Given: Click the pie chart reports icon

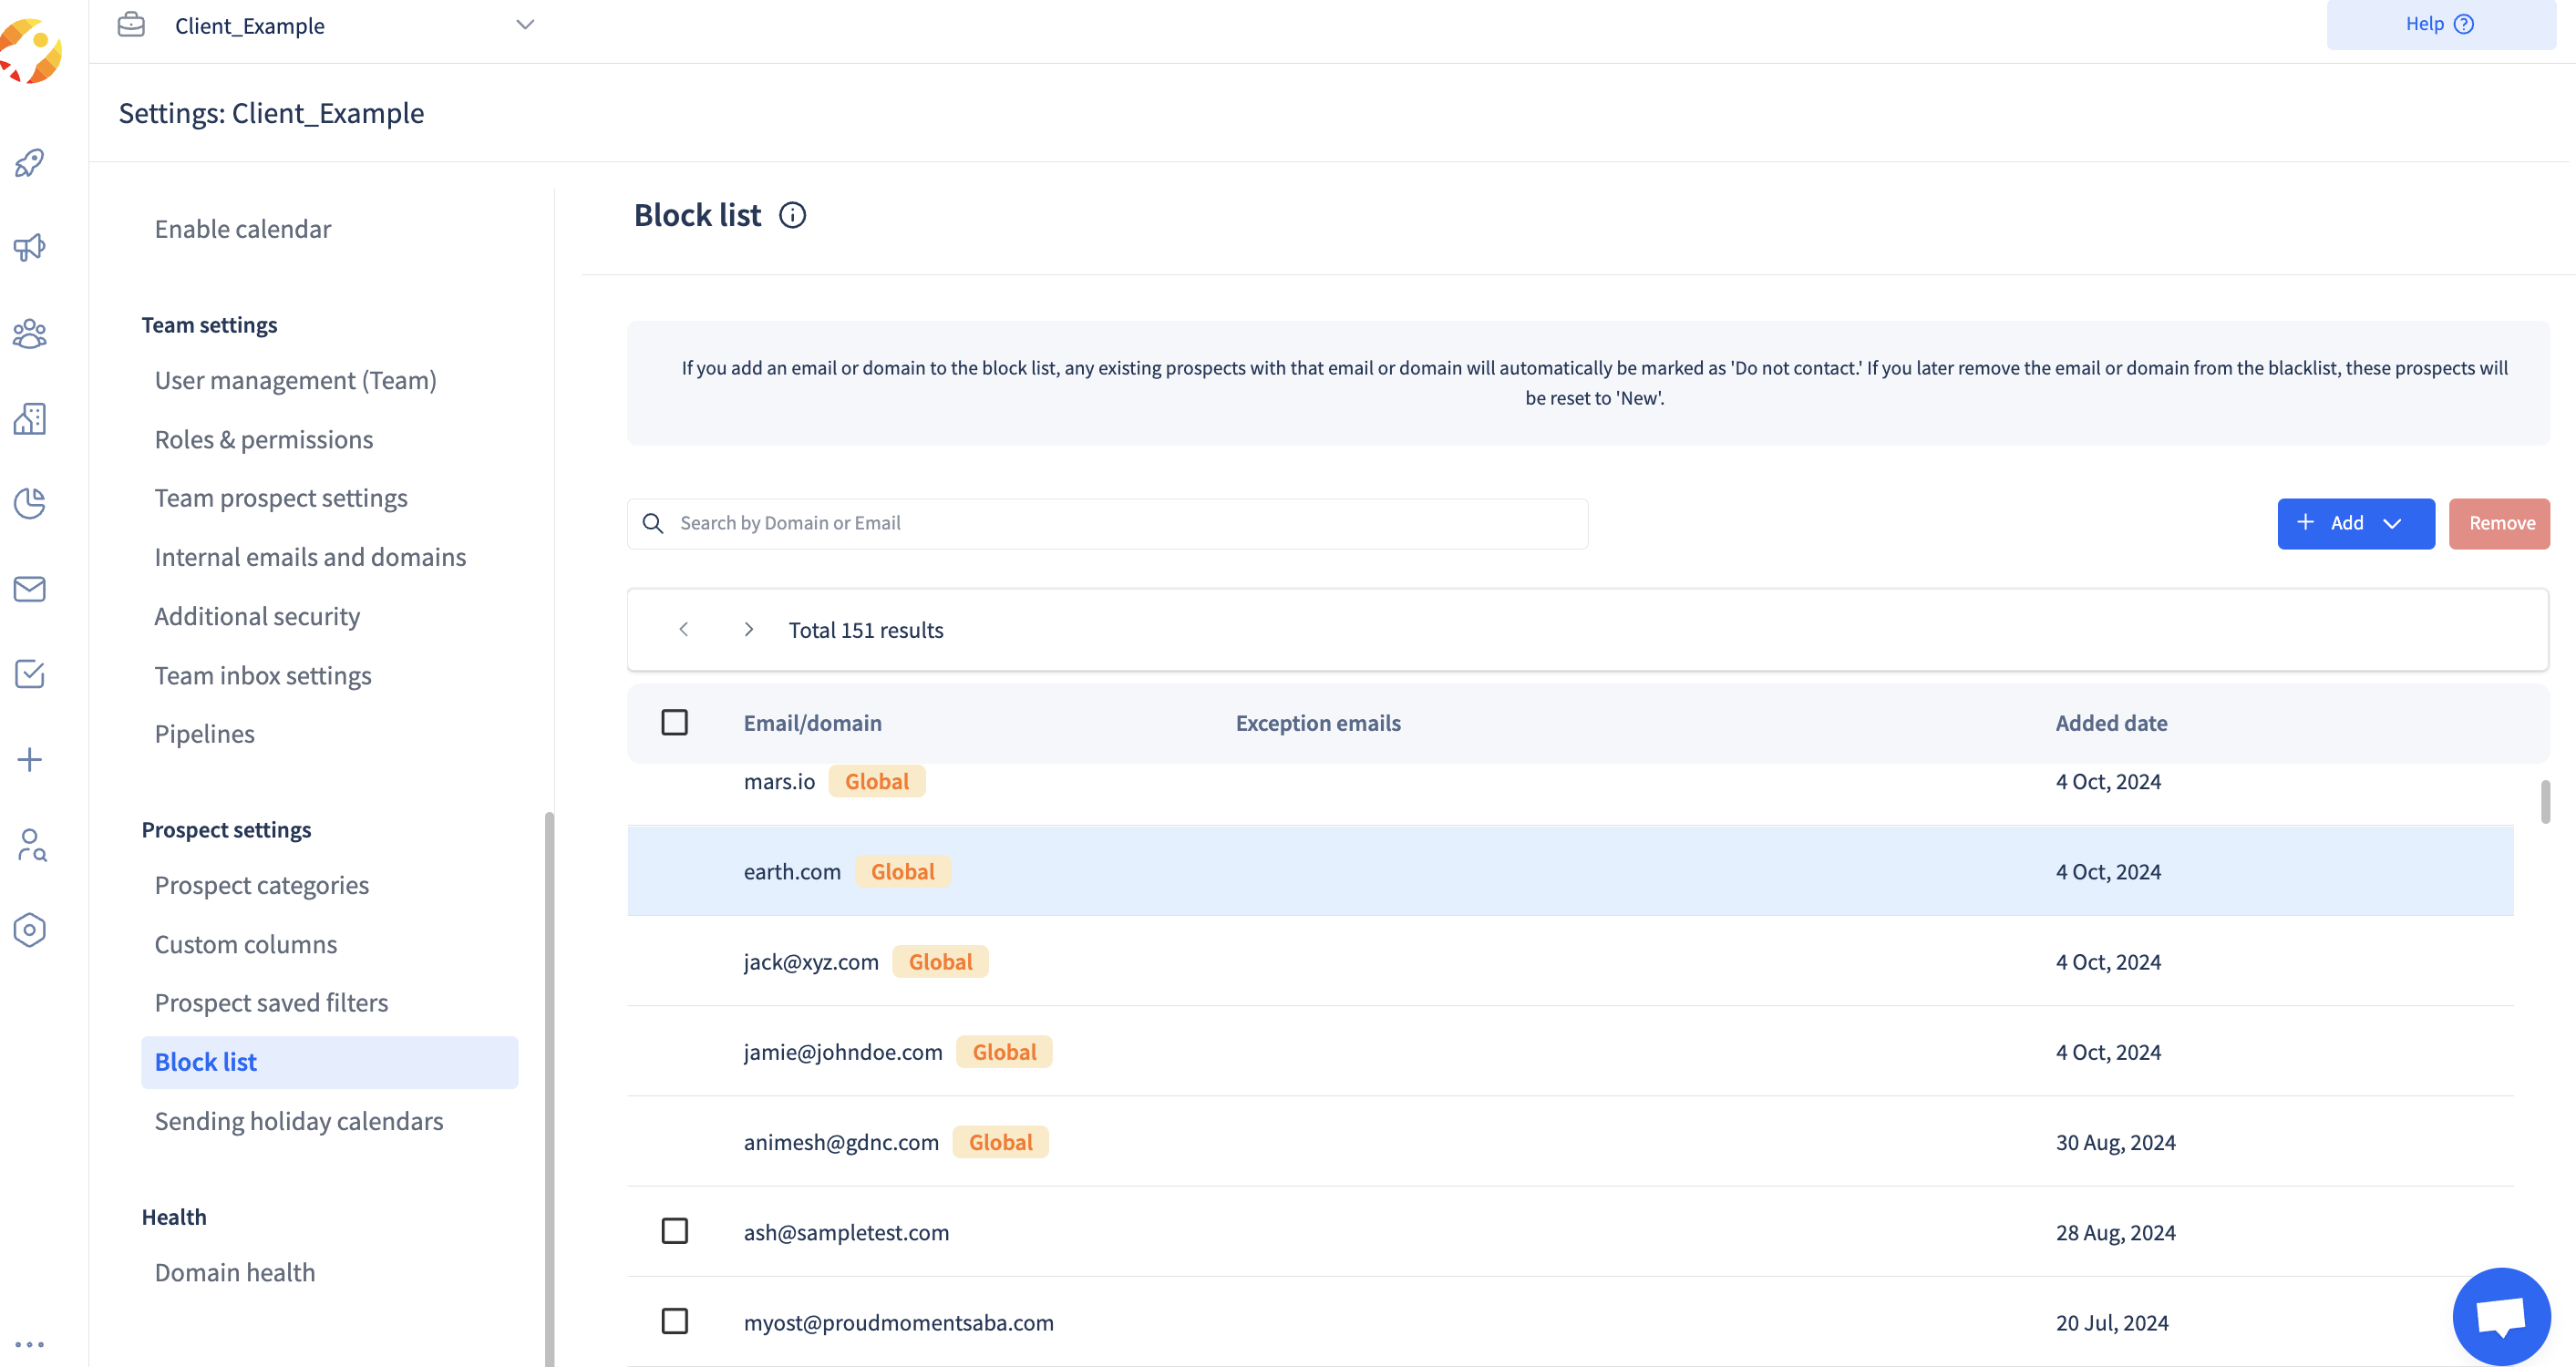Looking at the screenshot, I should [x=30, y=503].
